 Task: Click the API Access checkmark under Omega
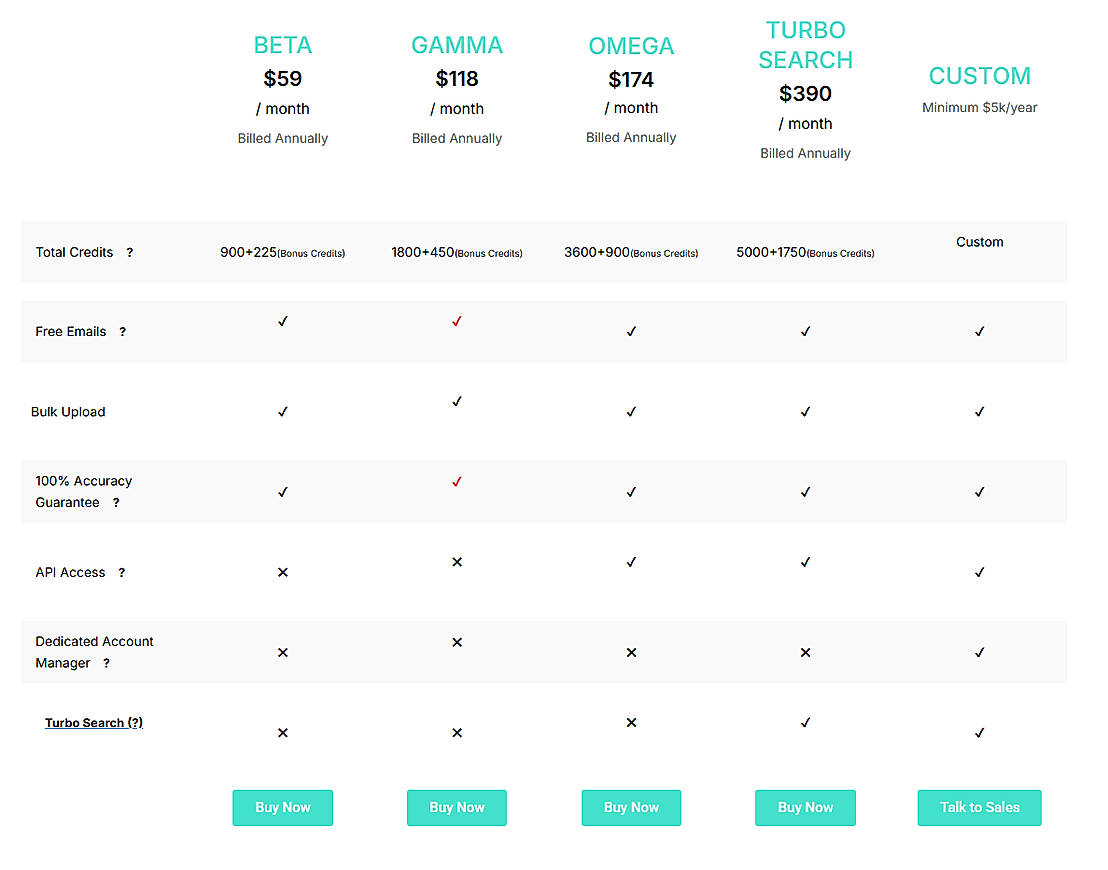pyautogui.click(x=631, y=563)
